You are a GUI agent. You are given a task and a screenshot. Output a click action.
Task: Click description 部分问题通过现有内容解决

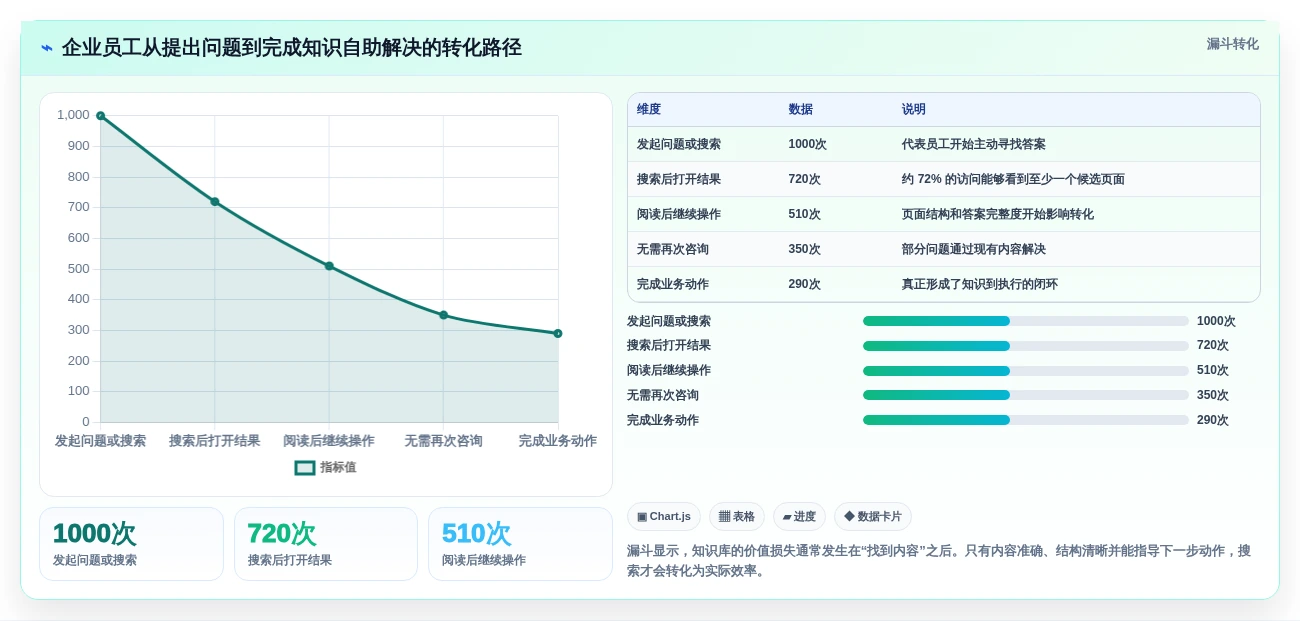(974, 249)
